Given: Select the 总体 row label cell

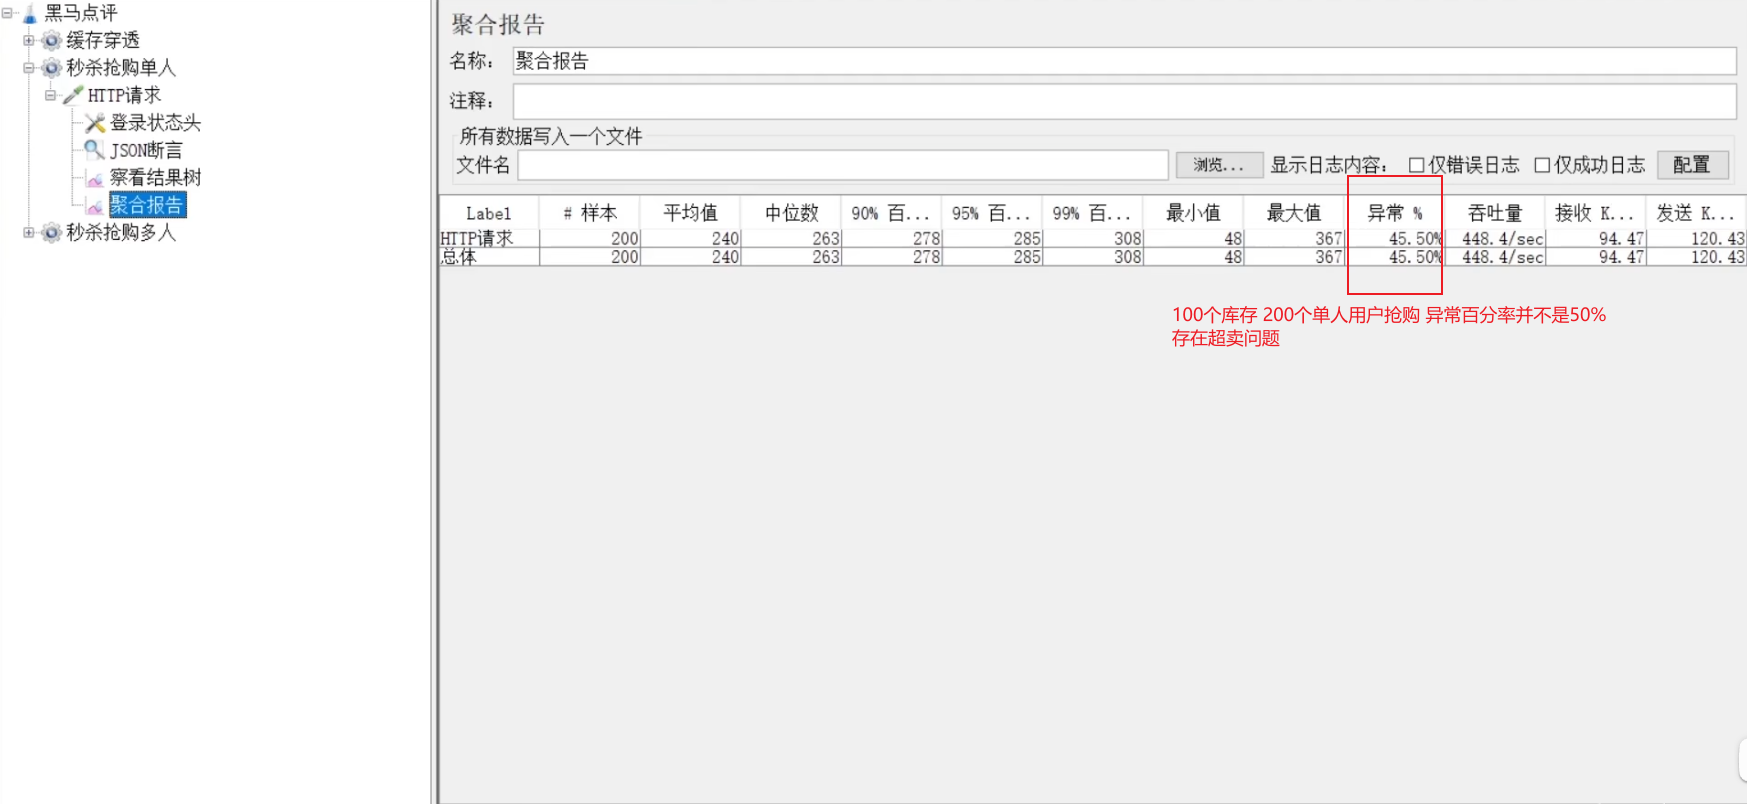Looking at the screenshot, I should pos(489,257).
